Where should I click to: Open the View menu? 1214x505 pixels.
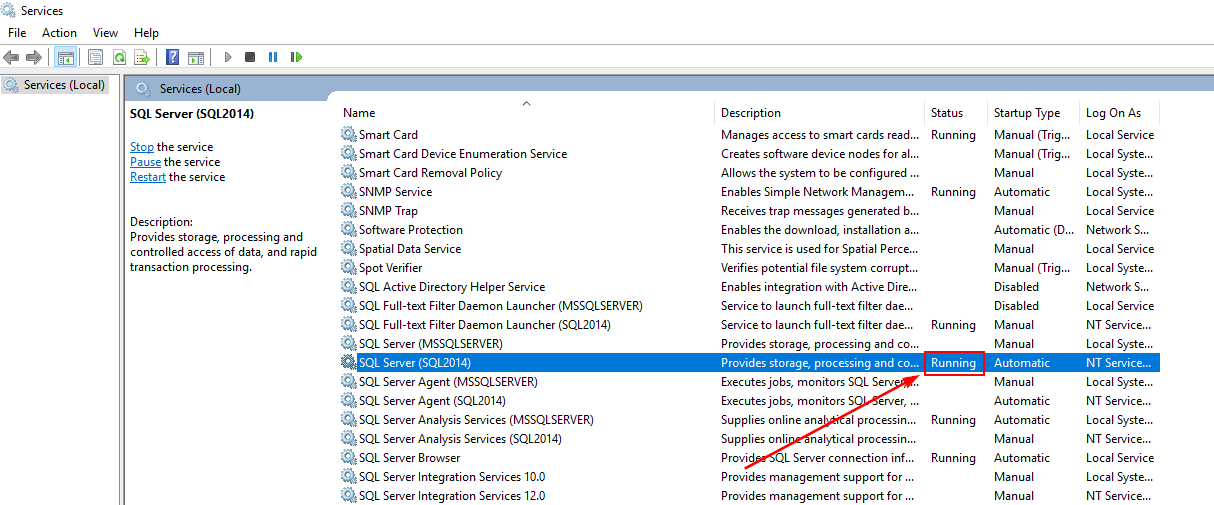[105, 33]
